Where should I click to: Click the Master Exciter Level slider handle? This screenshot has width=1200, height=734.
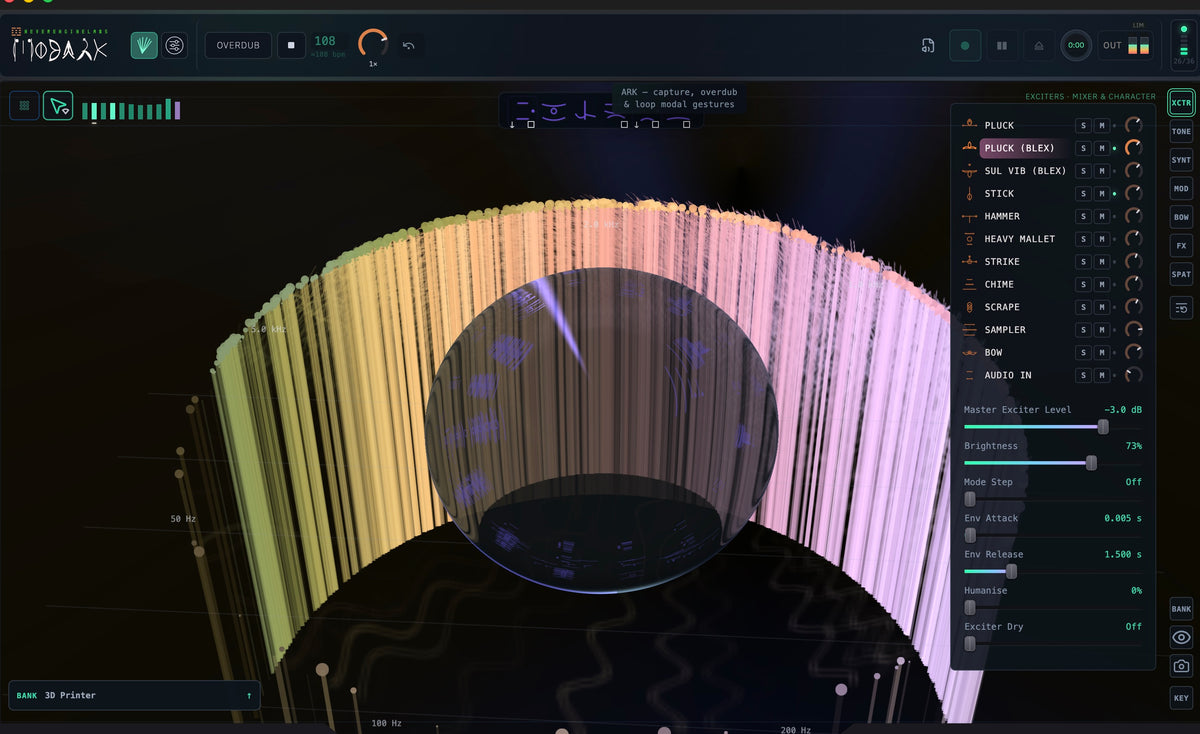1103,427
